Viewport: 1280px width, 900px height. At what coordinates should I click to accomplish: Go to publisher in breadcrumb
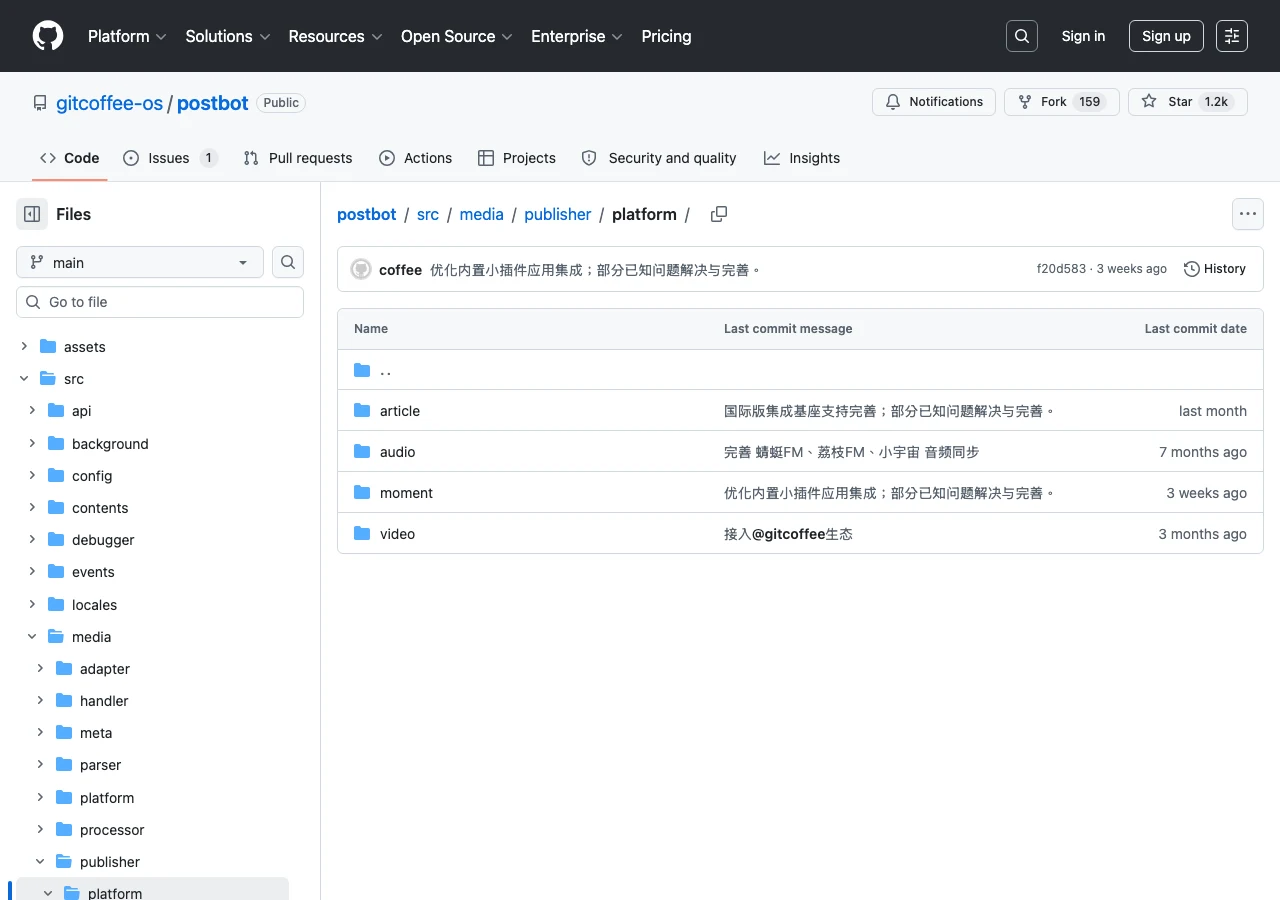558,214
